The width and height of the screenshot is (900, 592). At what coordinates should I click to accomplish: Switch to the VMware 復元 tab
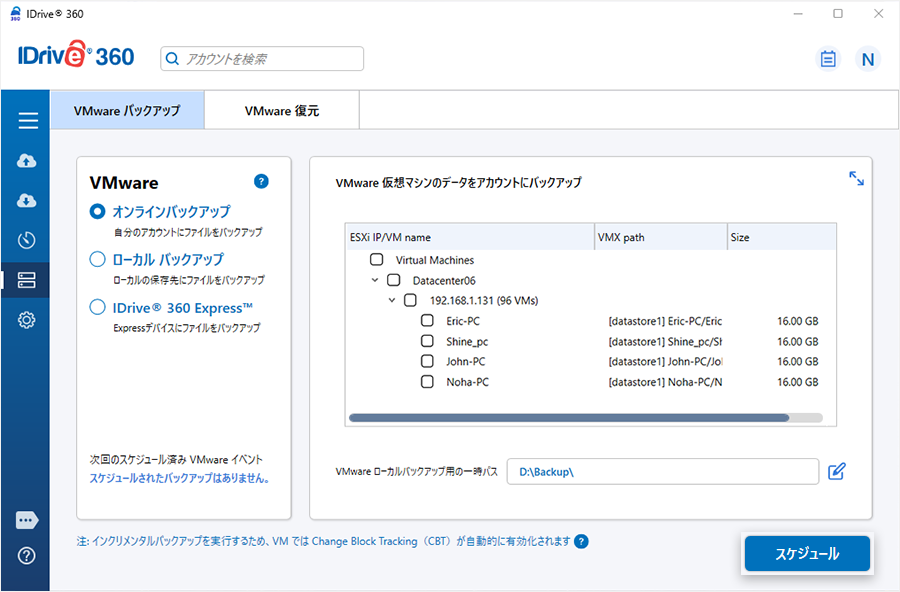[281, 111]
